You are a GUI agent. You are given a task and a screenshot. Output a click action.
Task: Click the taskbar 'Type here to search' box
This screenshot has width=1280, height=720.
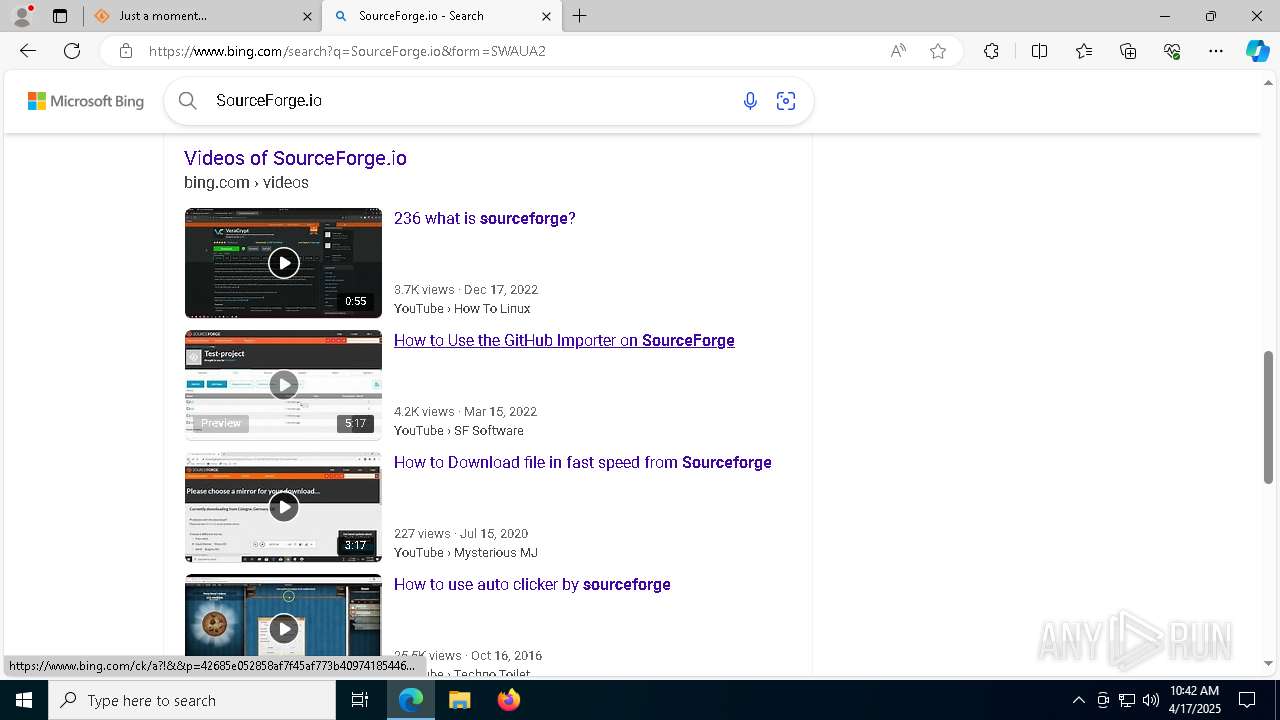[x=192, y=700]
